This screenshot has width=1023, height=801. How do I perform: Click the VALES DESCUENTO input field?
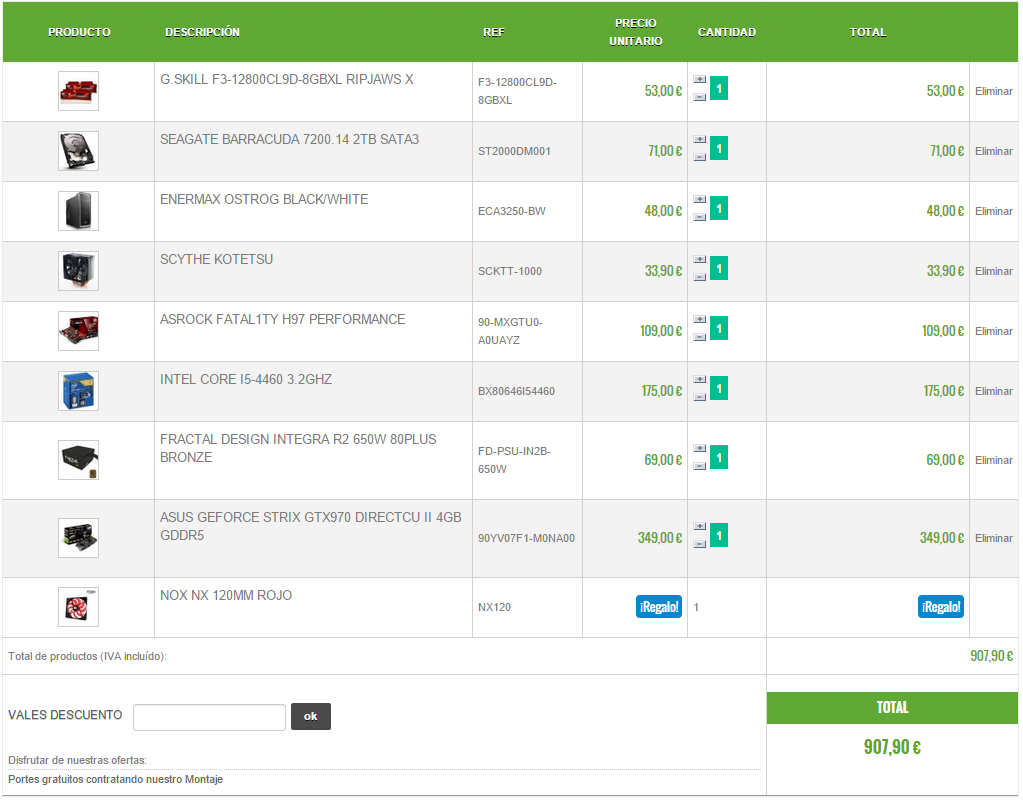pyautogui.click(x=209, y=718)
